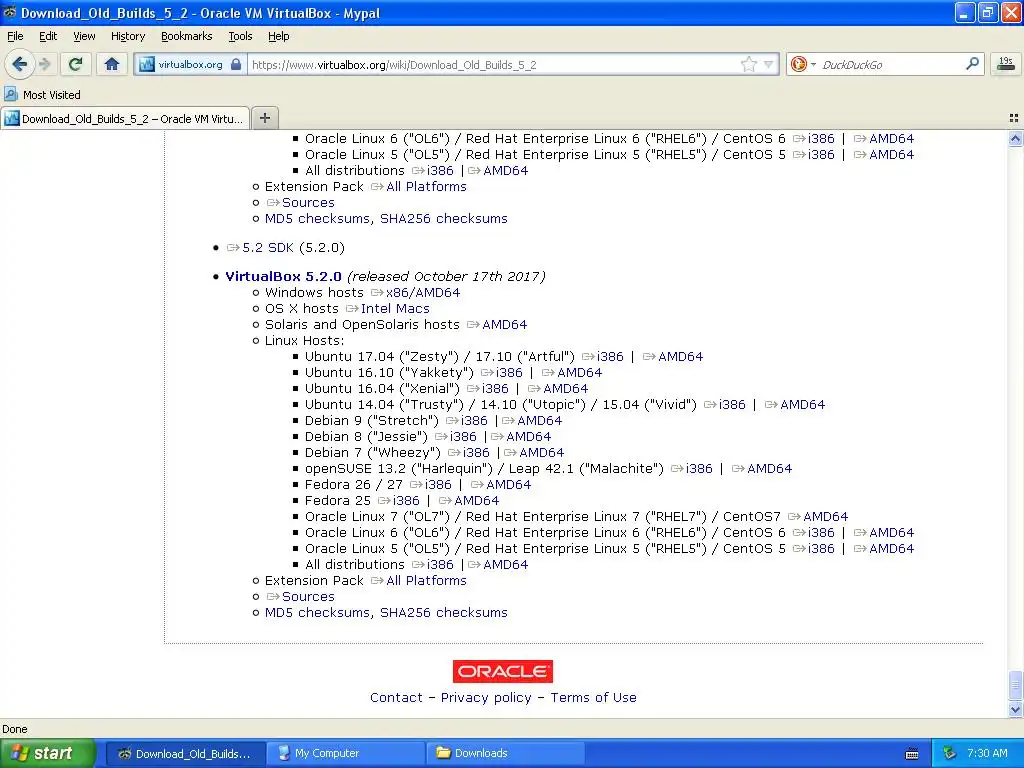Image resolution: width=1024 pixels, height=768 pixels.
Task: Reload the page with the refresh icon
Action: tap(76, 64)
